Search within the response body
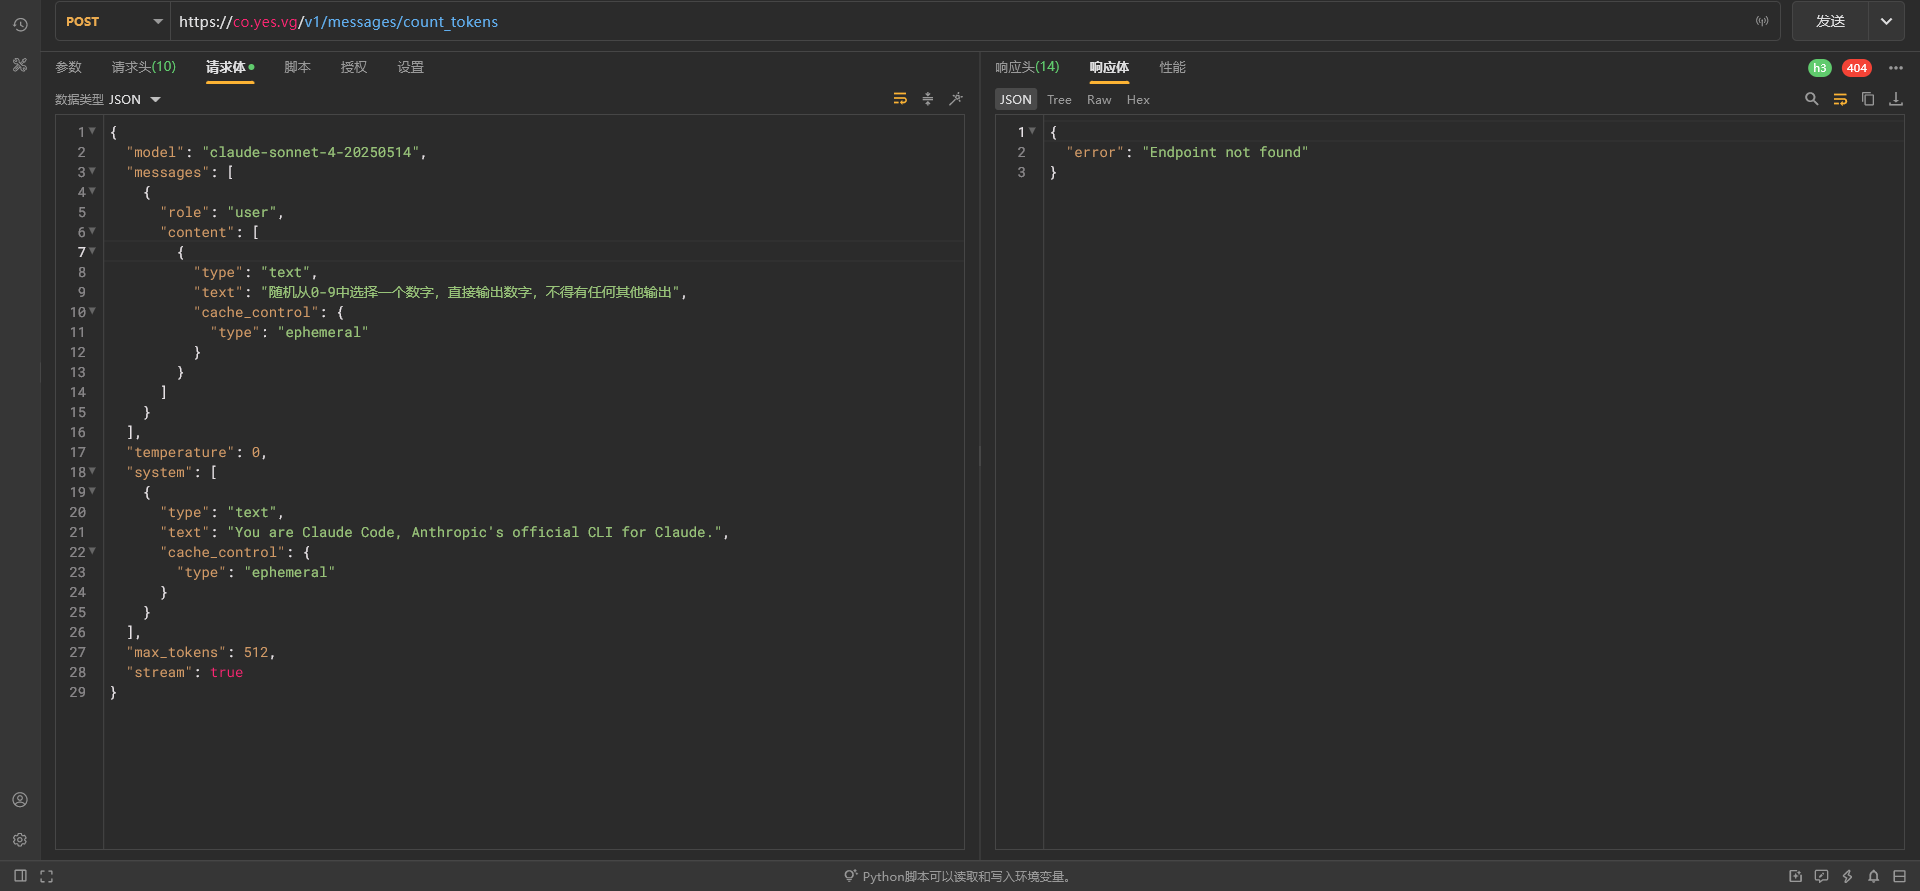1920x891 pixels. tap(1811, 99)
